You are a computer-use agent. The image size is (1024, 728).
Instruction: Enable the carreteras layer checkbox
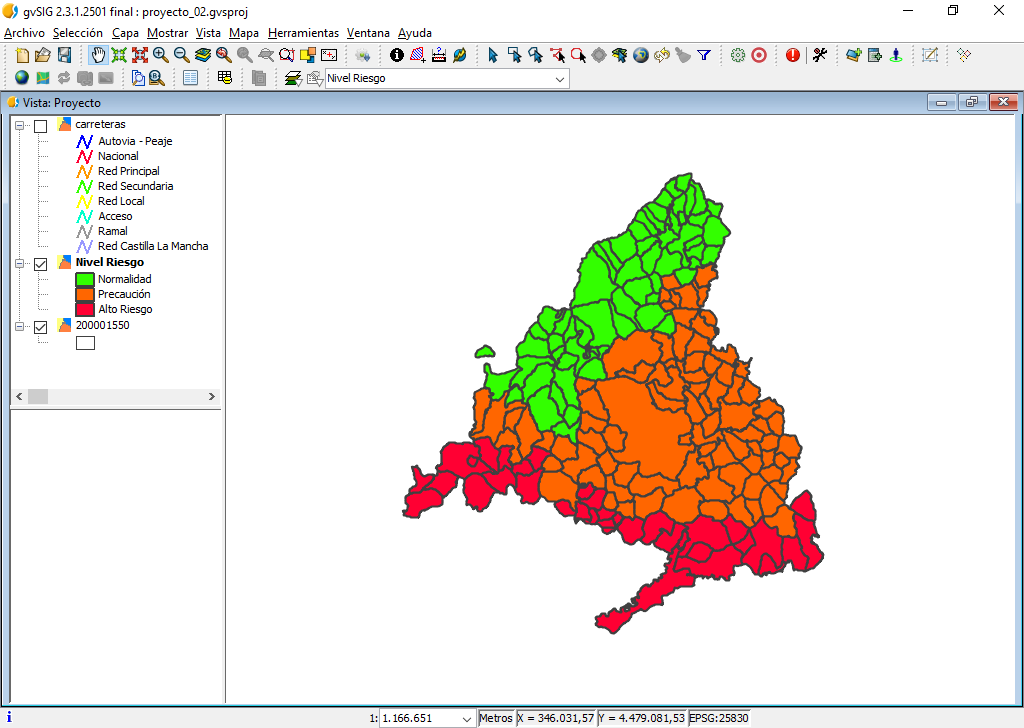pos(40,125)
